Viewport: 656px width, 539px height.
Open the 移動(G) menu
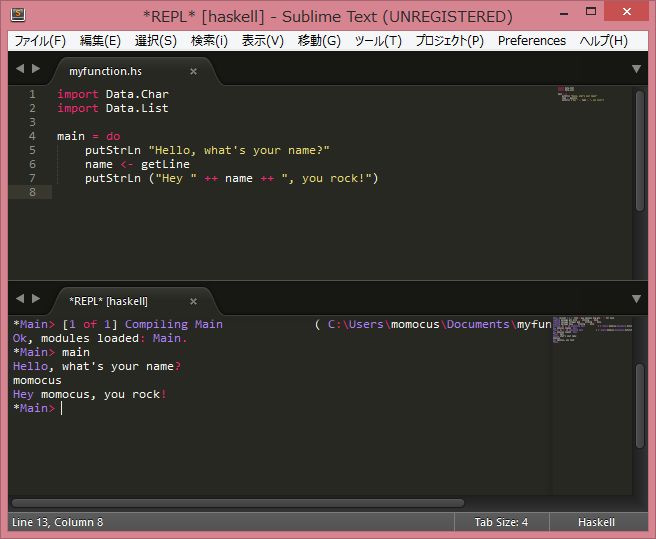pyautogui.click(x=319, y=41)
